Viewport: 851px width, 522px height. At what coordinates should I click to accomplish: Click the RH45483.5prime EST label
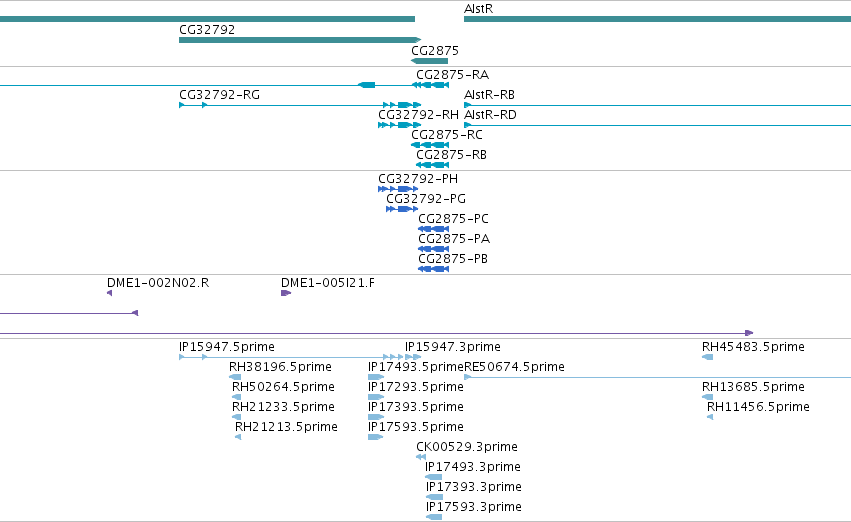point(753,347)
